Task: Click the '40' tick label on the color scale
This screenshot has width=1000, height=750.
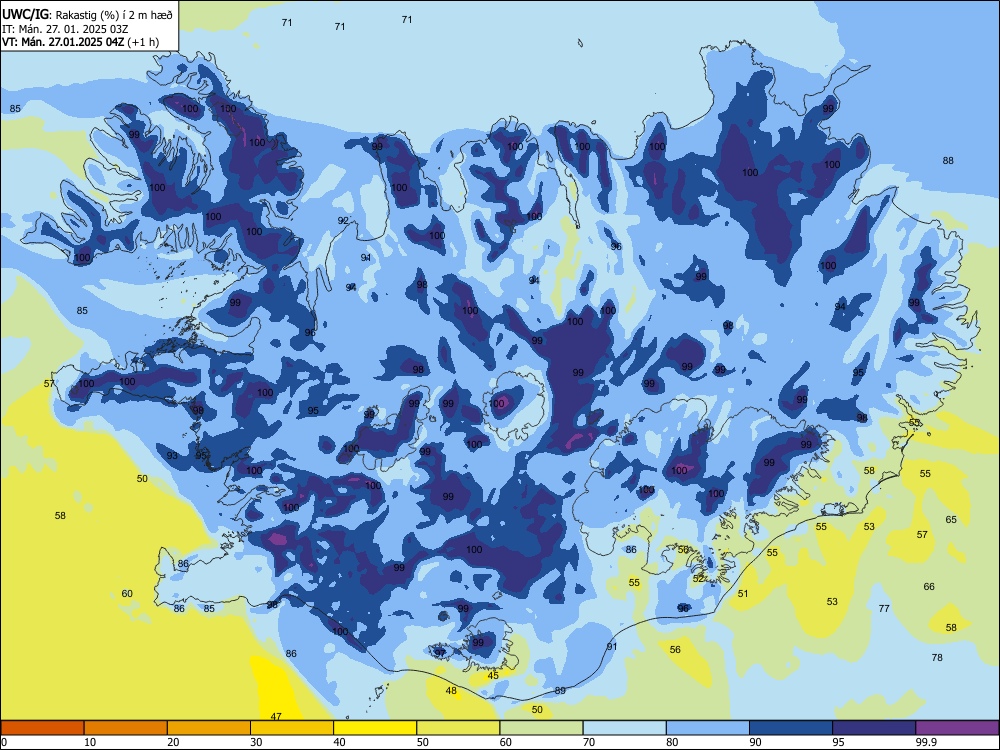Action: [339, 742]
